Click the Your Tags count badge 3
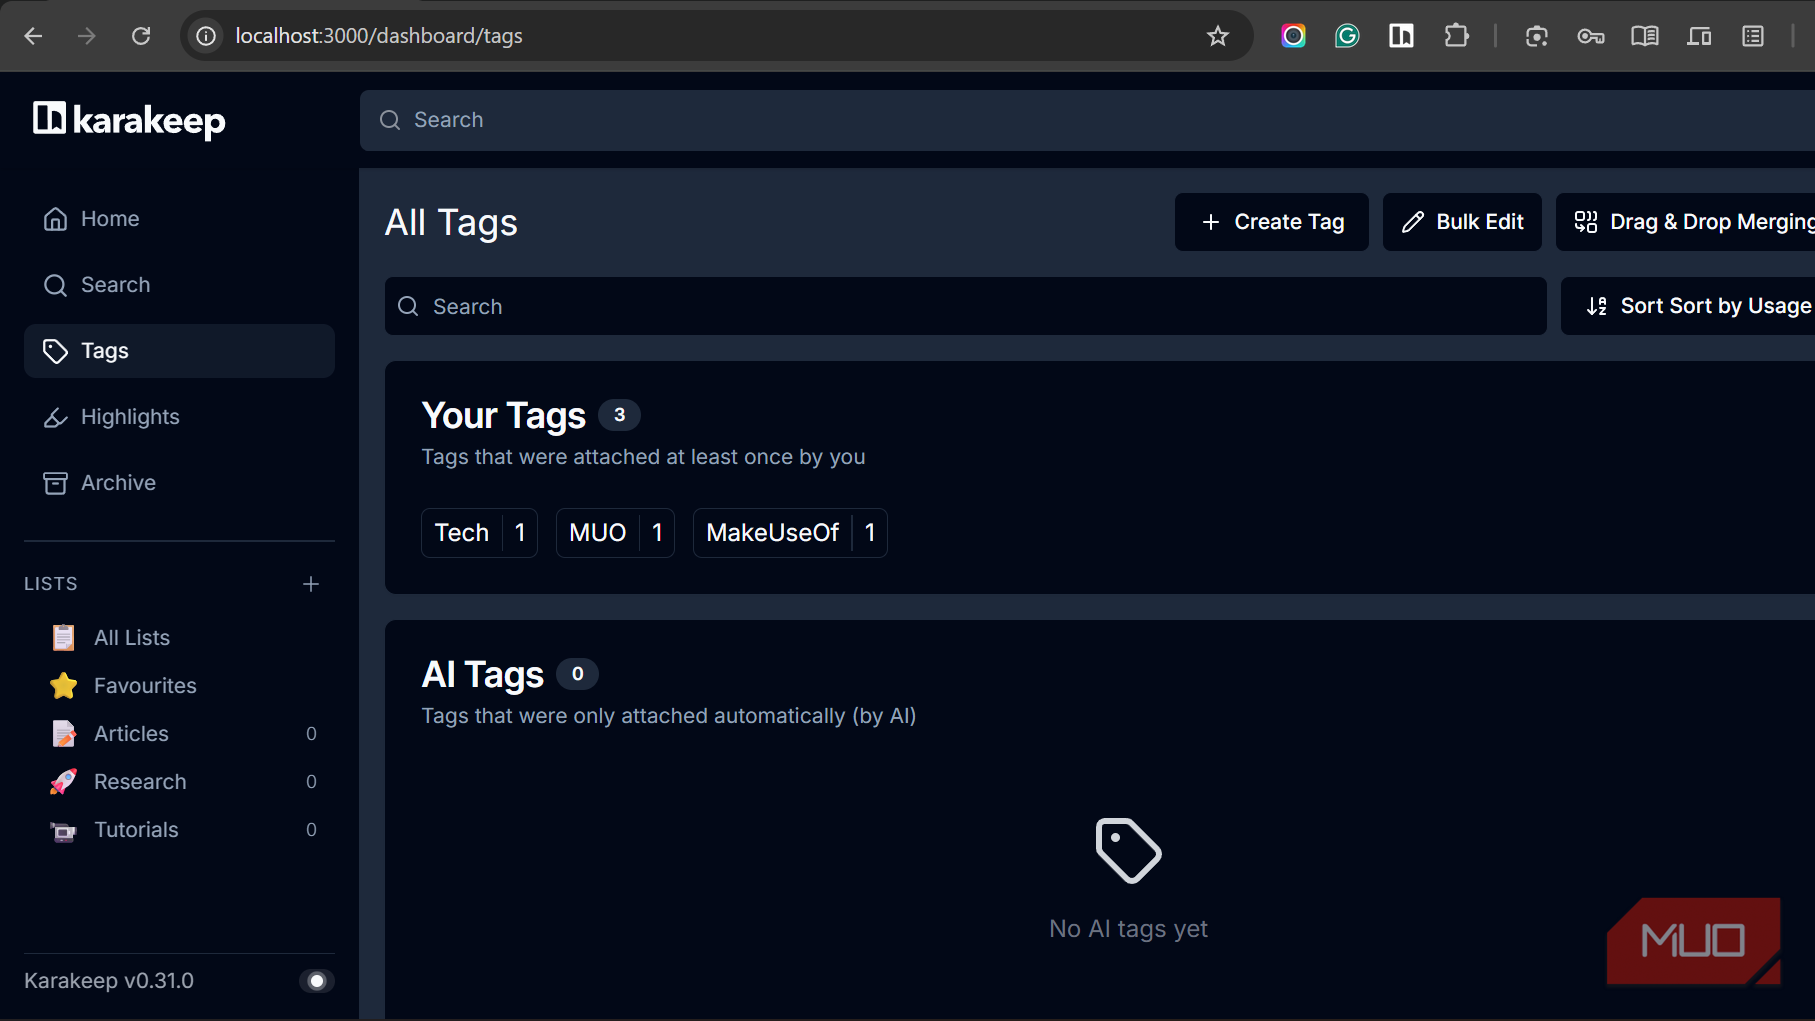 point(619,415)
